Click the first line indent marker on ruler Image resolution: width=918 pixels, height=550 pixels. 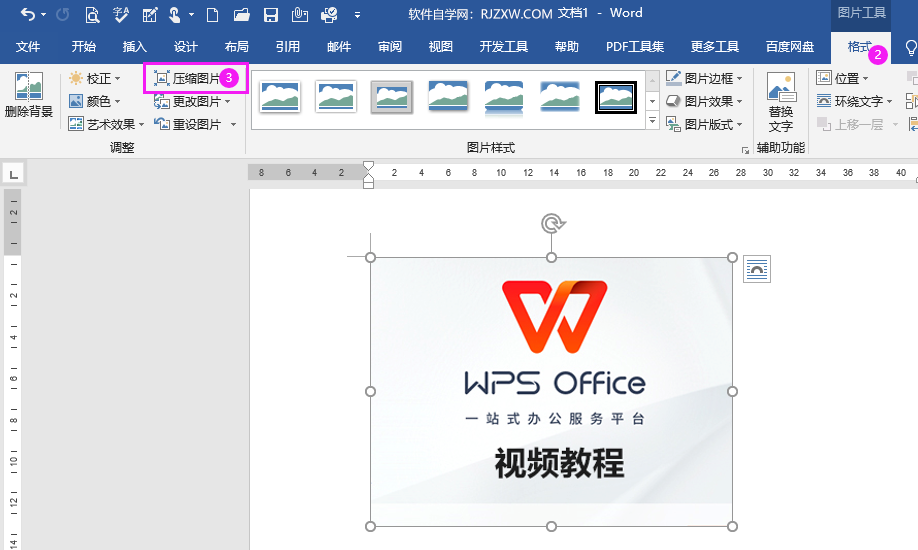pos(368,166)
